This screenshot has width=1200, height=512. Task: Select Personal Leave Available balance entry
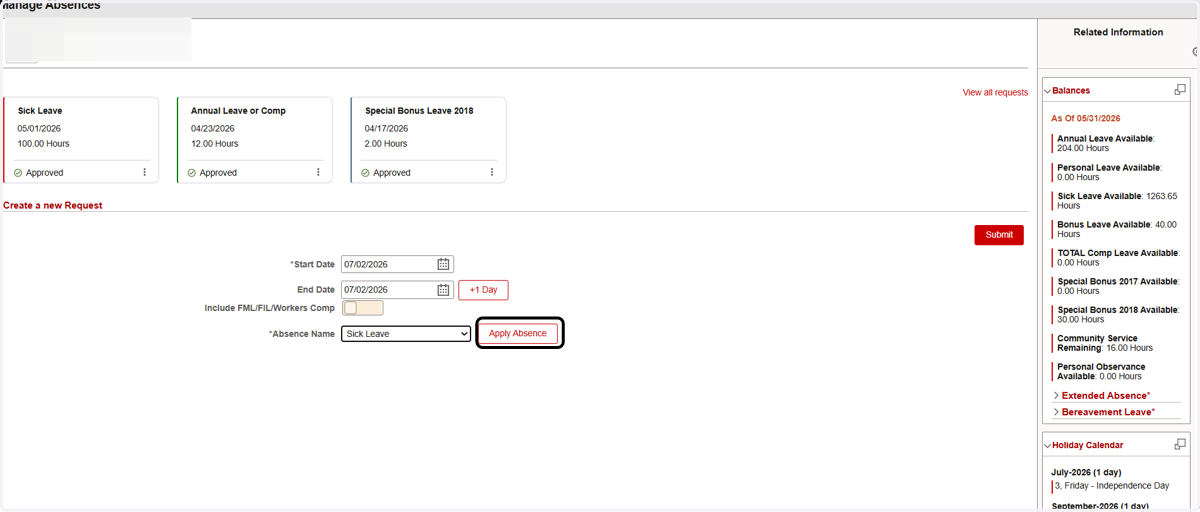[1109, 172]
